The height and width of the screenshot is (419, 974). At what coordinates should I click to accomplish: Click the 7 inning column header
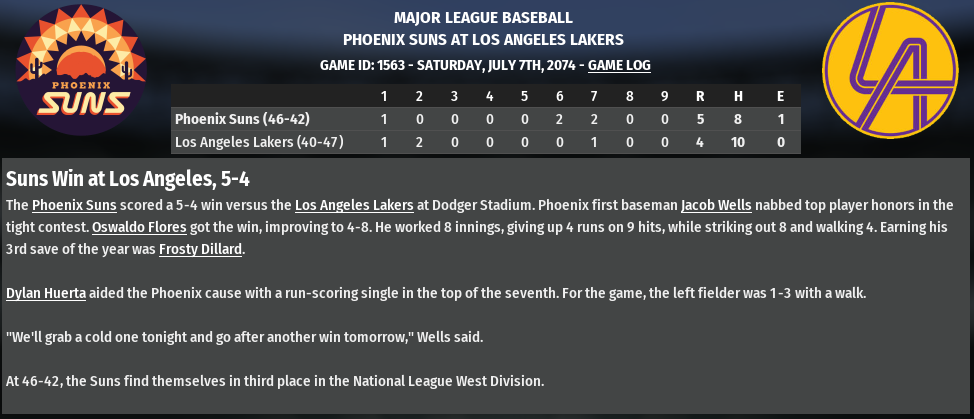coord(594,96)
